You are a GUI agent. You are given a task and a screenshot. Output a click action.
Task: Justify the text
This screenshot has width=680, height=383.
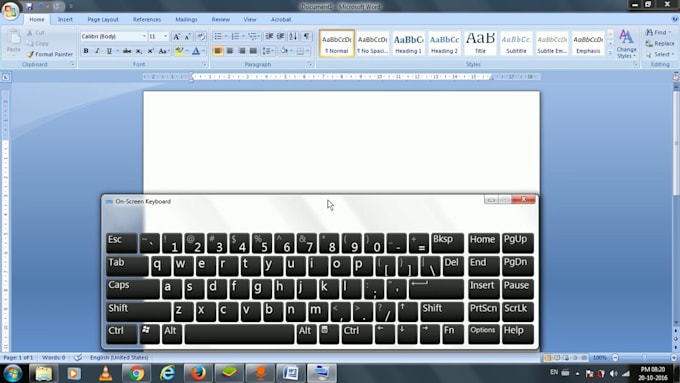pos(253,51)
